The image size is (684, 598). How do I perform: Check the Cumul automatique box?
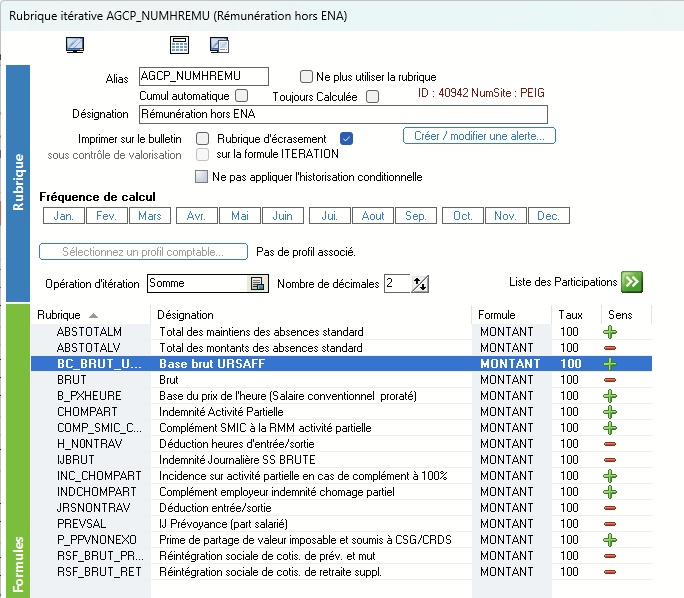click(x=241, y=96)
